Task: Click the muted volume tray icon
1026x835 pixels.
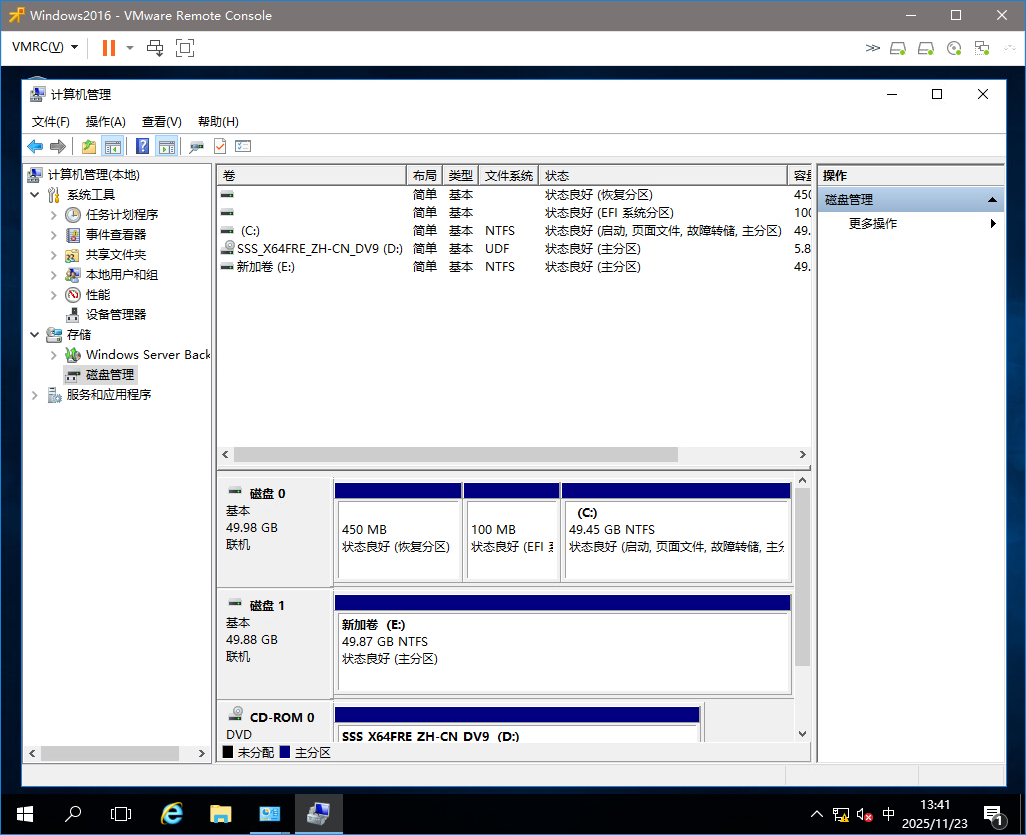Action: pos(864,815)
